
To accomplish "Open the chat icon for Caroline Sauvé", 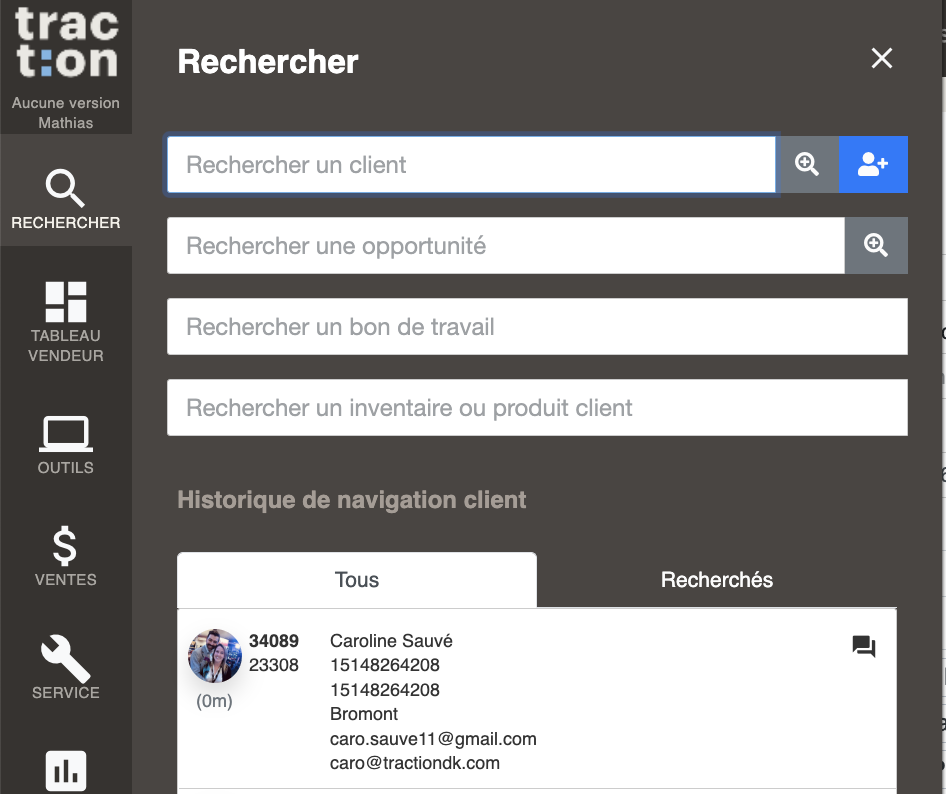I will point(864,646).
